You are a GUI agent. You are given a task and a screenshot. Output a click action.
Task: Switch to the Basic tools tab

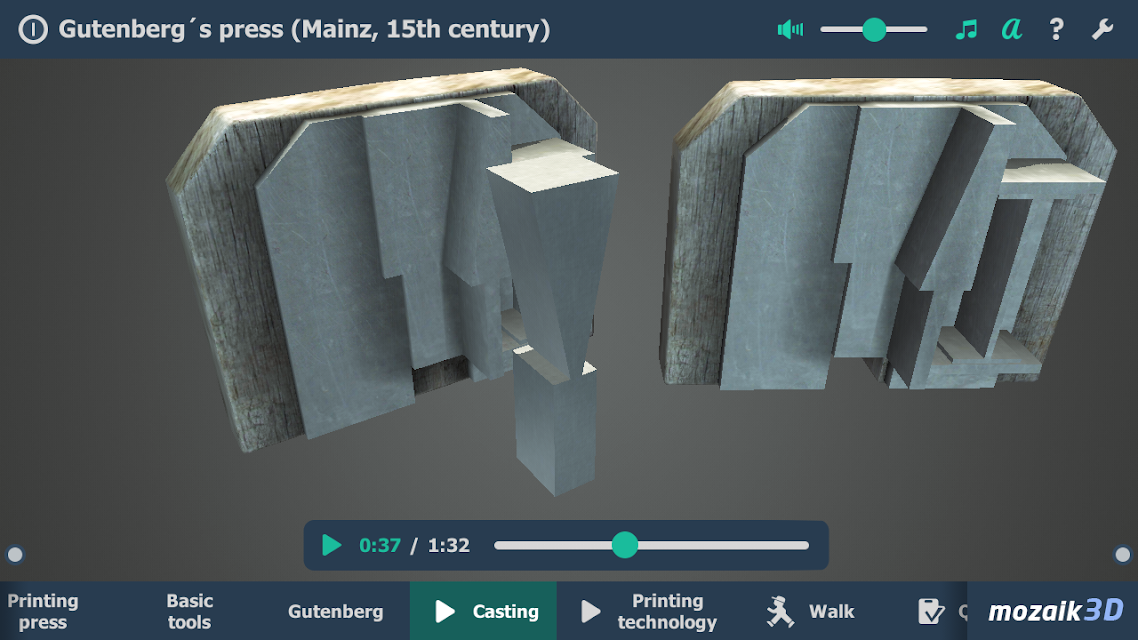(x=189, y=611)
